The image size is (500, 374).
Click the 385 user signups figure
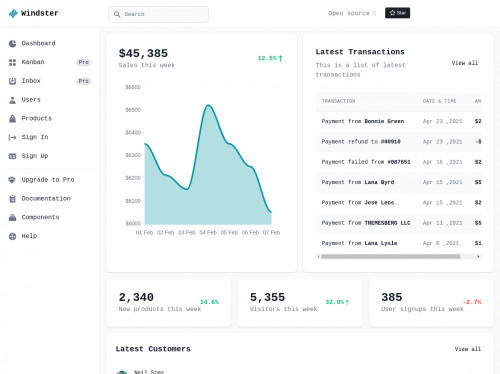tap(392, 297)
